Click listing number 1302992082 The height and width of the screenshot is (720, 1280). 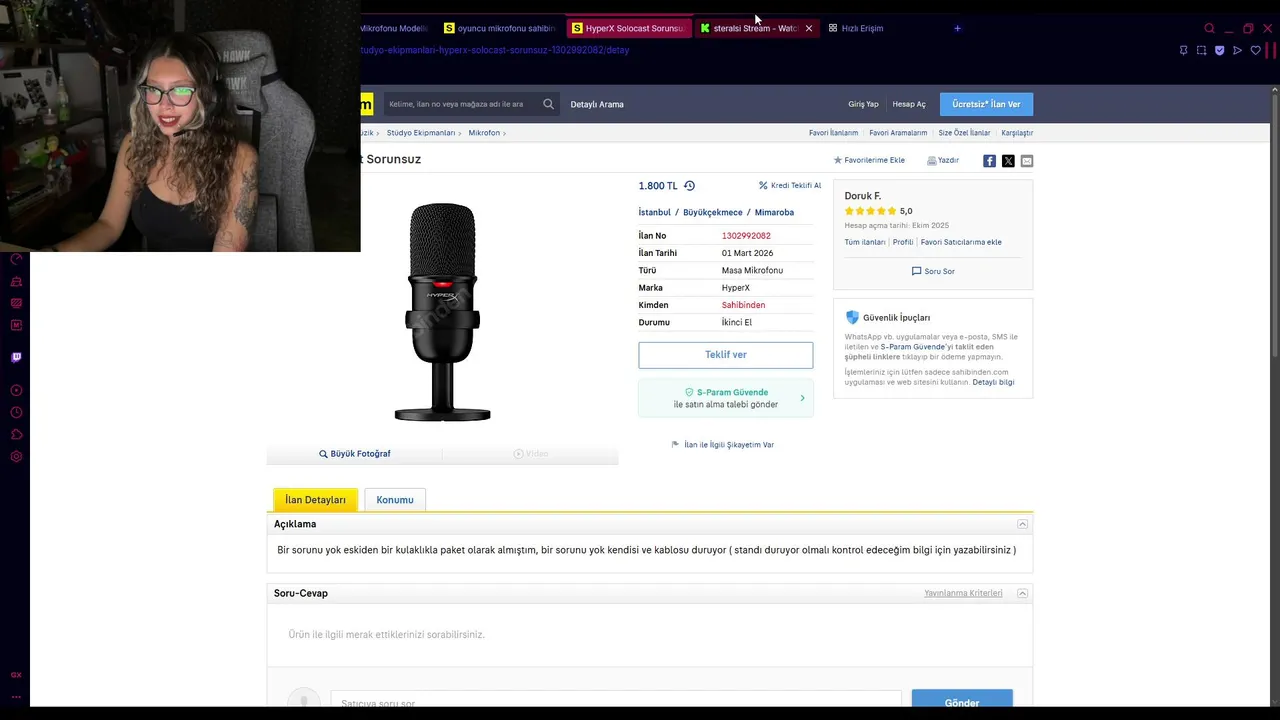coord(746,236)
